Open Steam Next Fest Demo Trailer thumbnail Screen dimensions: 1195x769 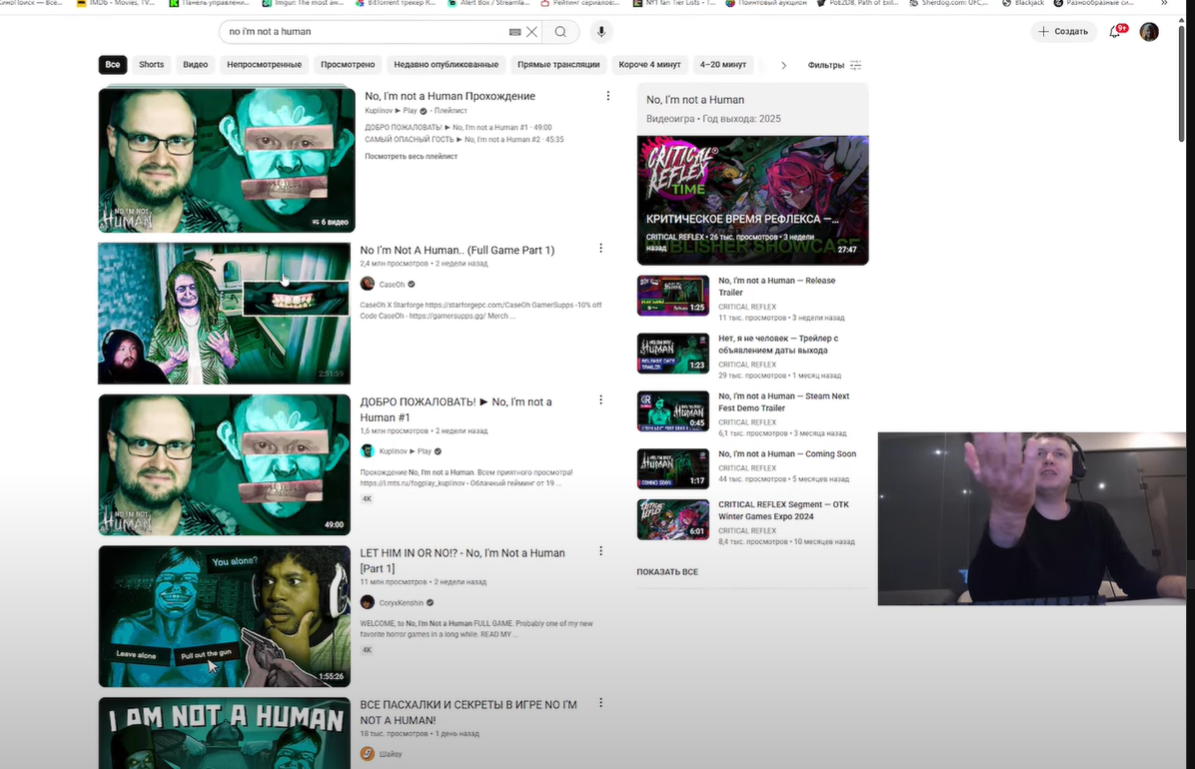click(x=673, y=411)
